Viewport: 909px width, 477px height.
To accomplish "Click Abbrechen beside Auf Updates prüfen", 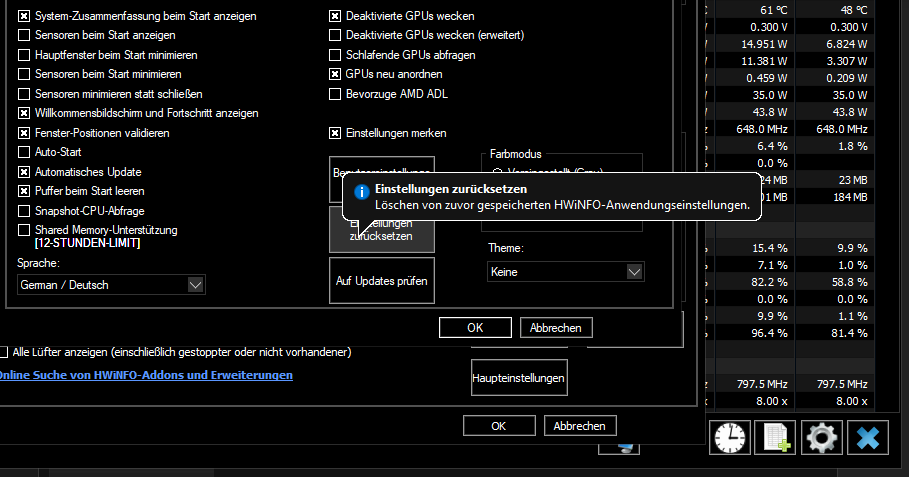I will [555, 327].
